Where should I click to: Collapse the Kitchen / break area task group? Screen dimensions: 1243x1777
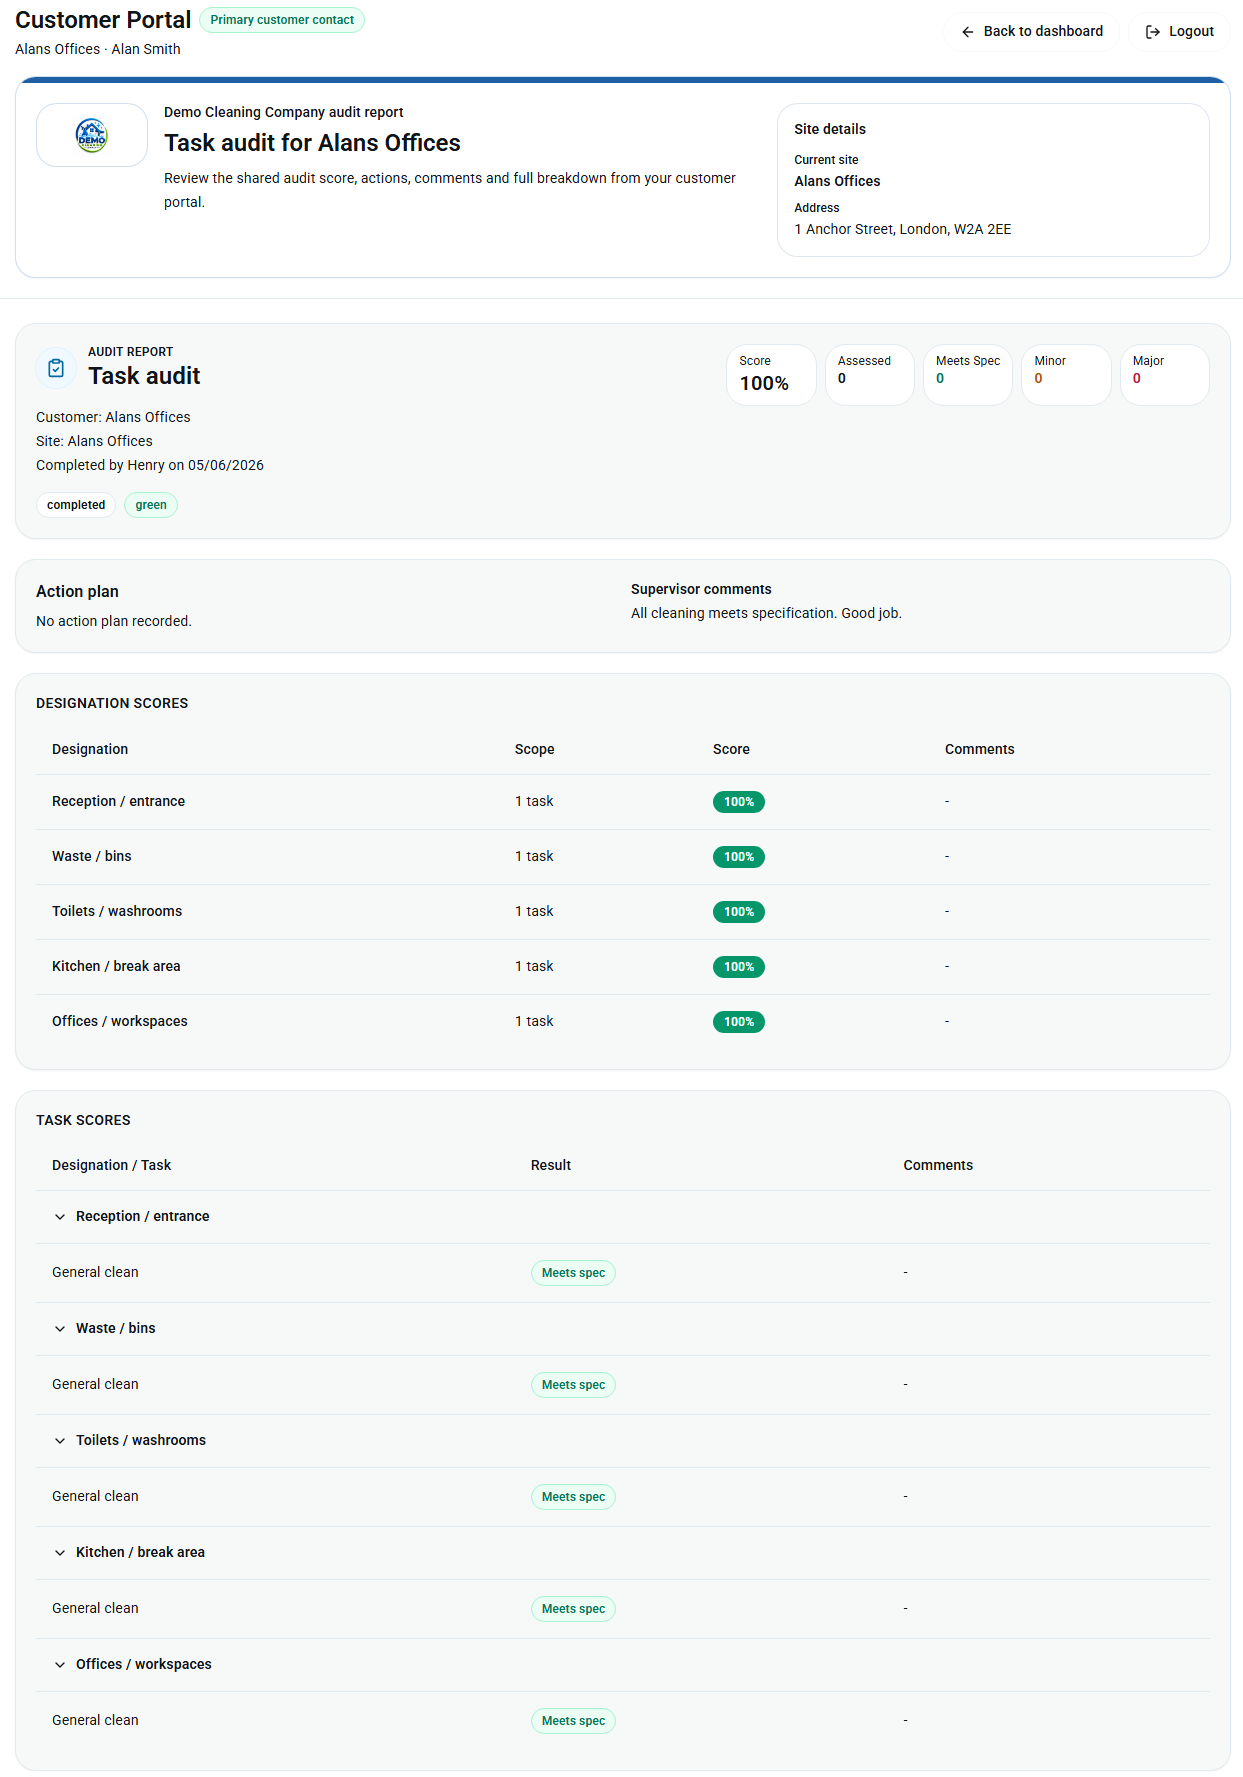[x=60, y=1553]
